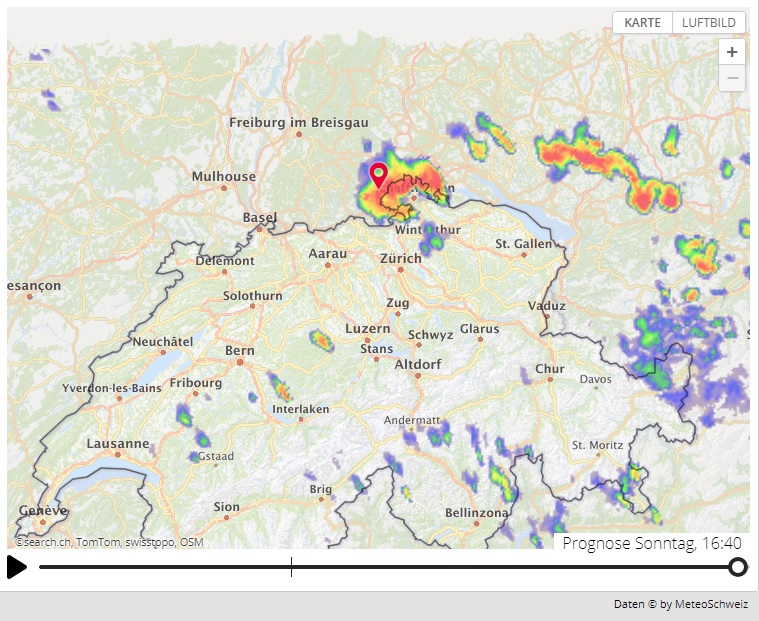Viewport: 759px width, 621px height.
Task: Click the Genève city label
Action: [43, 510]
